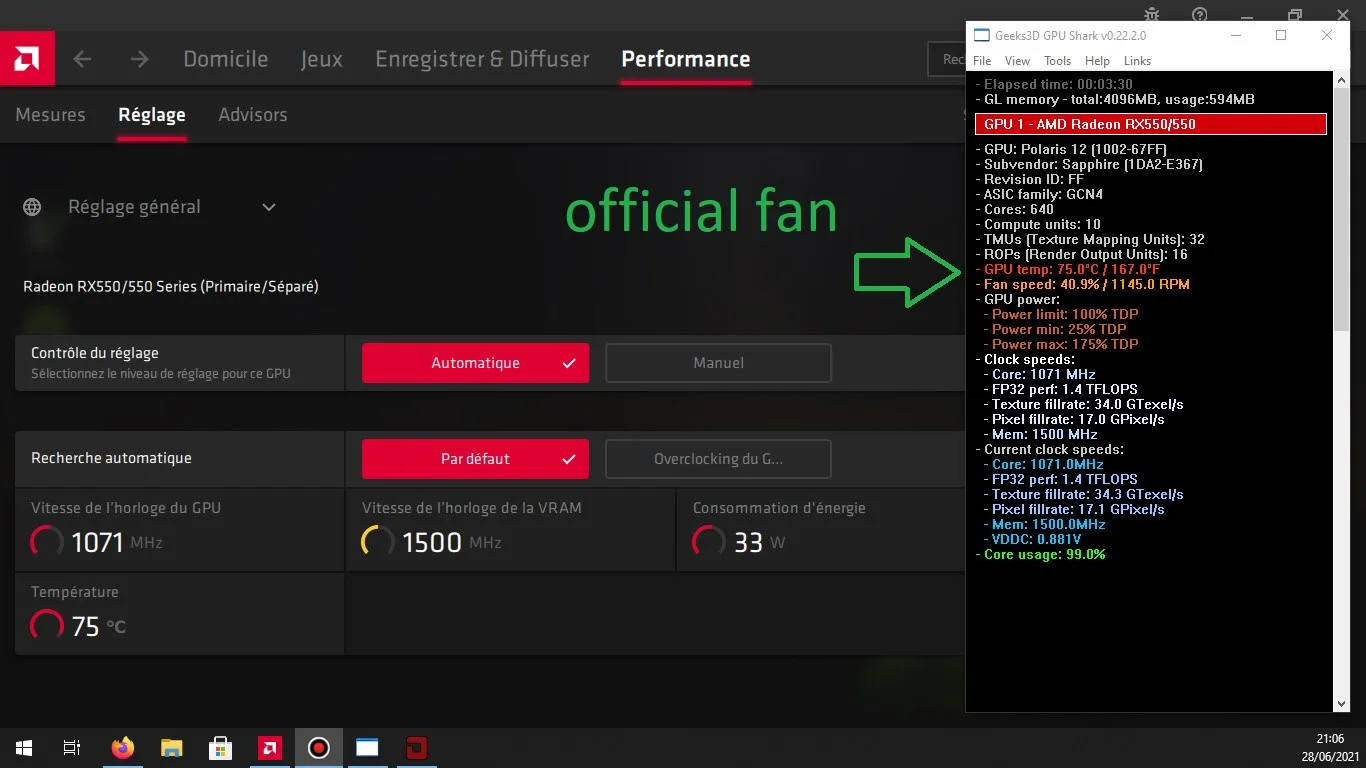
Task: Switch to the Jeux tab
Action: (322, 59)
